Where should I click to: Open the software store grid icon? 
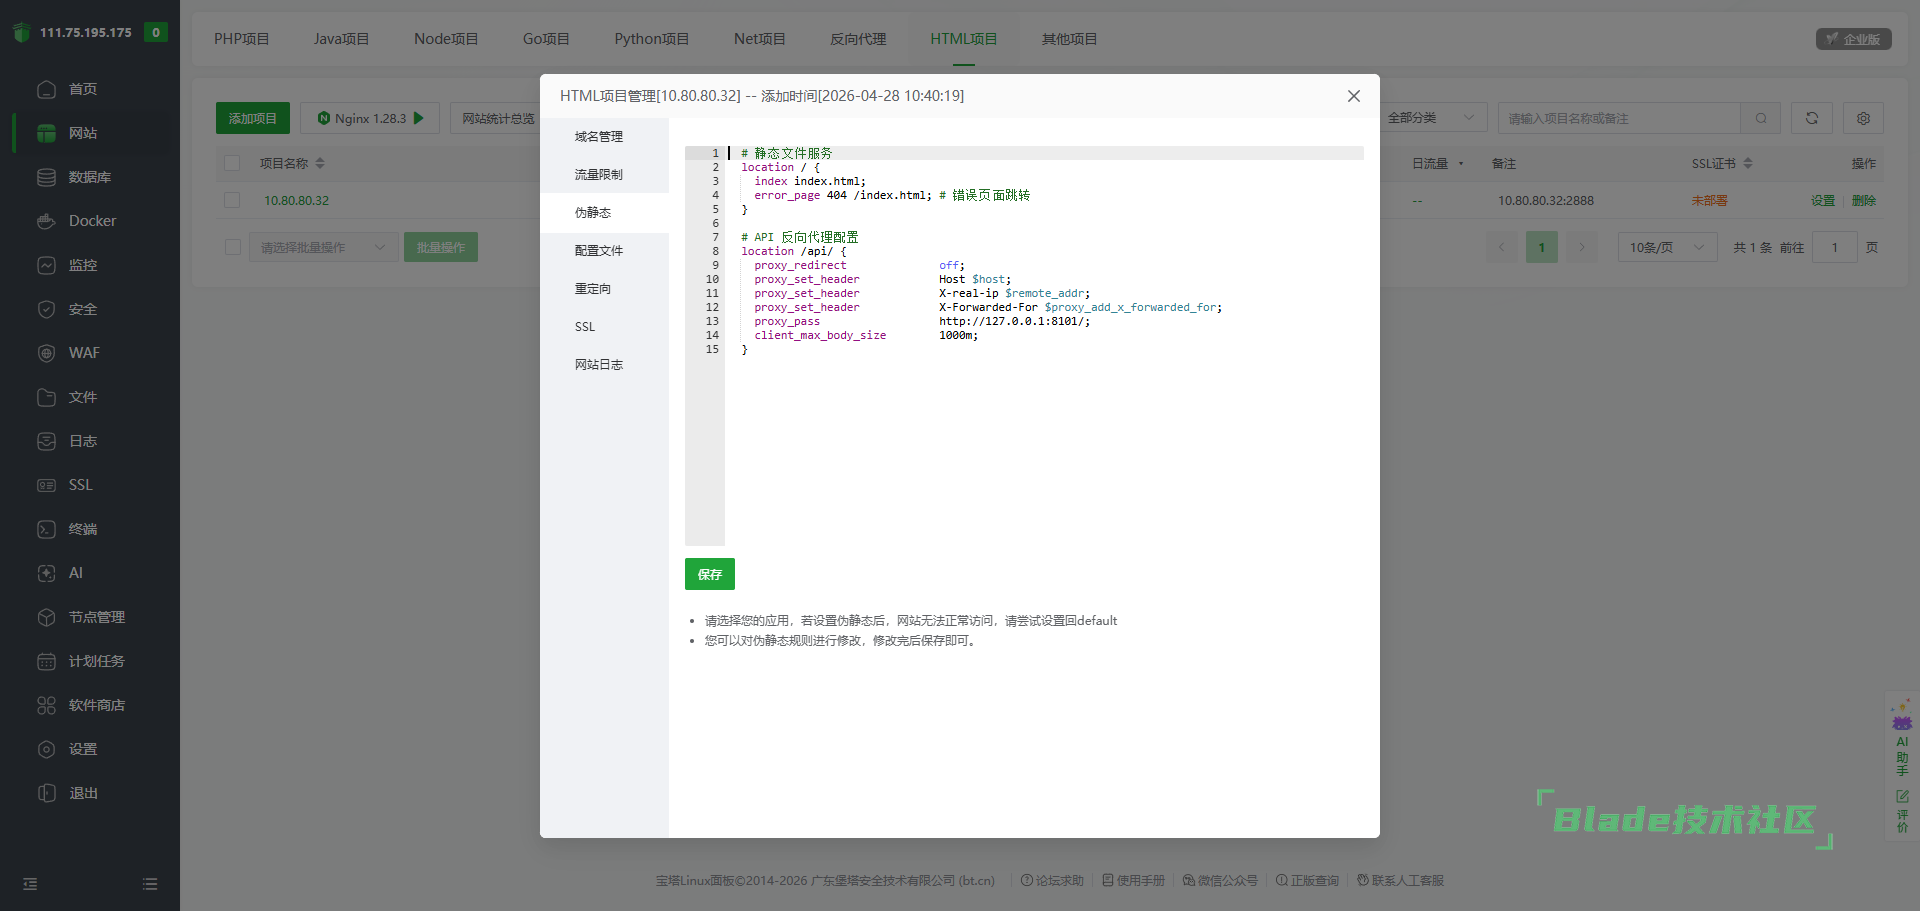tap(46, 705)
